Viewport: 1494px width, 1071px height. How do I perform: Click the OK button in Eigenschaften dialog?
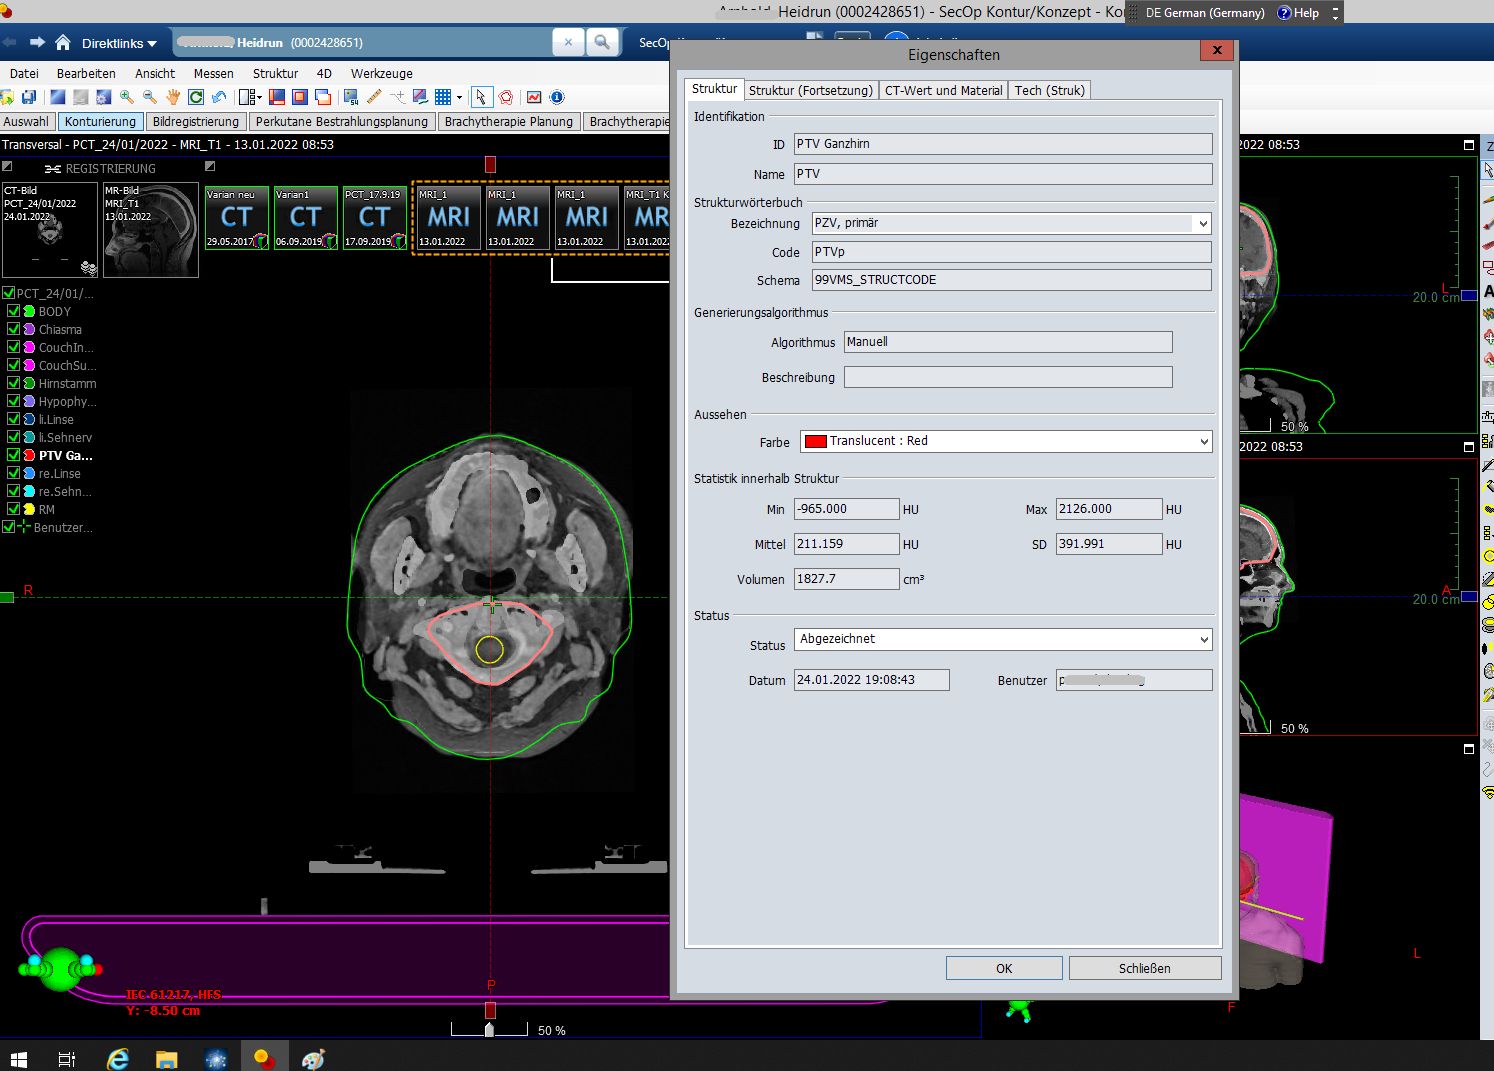pyautogui.click(x=1003, y=968)
